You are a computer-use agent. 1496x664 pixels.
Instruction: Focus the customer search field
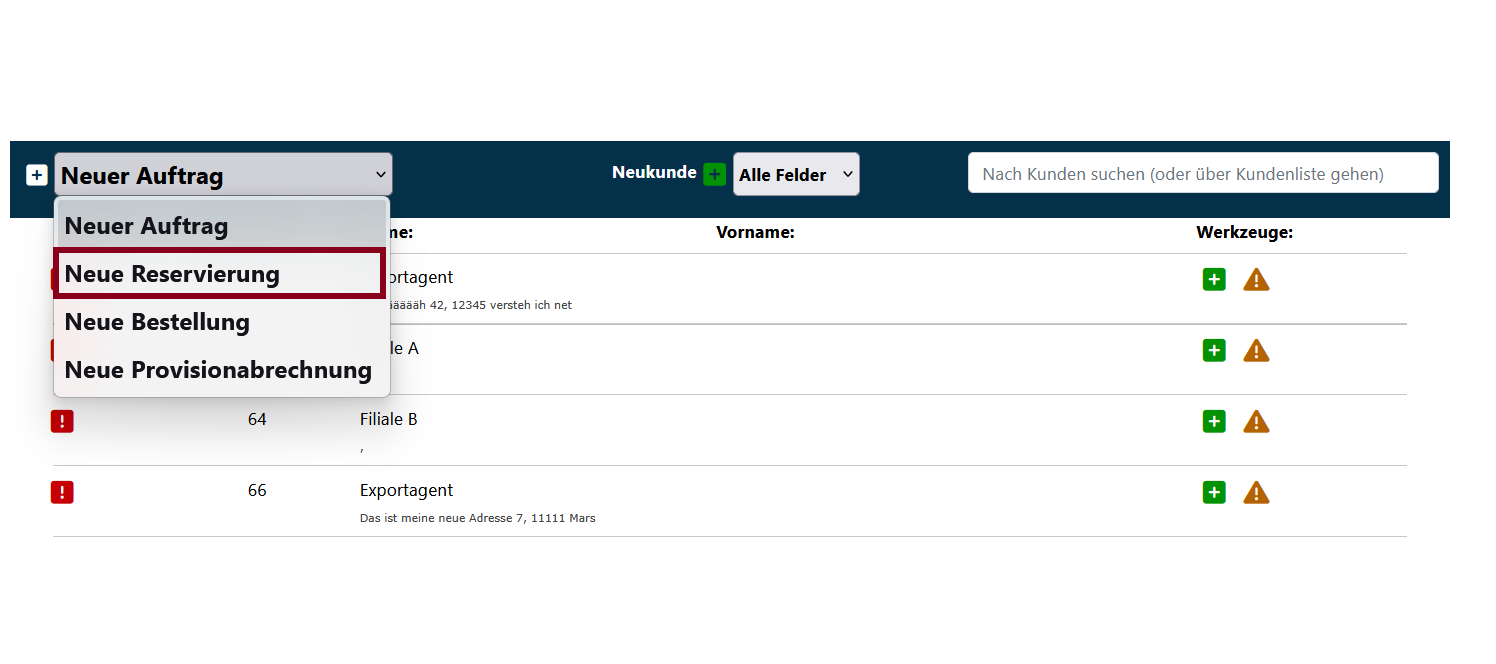1202,174
